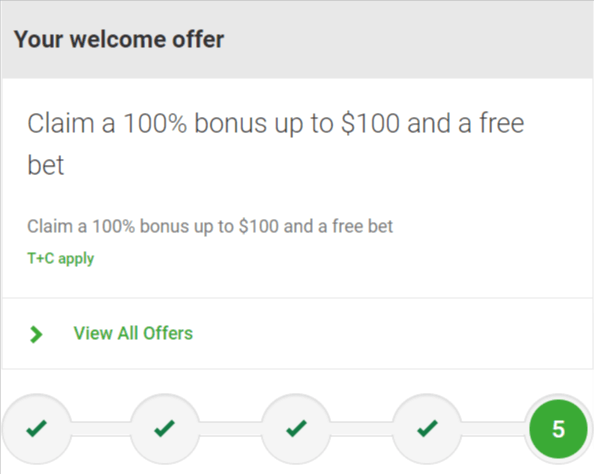The height and width of the screenshot is (474, 594).
Task: Click the word bet on the headline's second line
Action: click(x=46, y=165)
